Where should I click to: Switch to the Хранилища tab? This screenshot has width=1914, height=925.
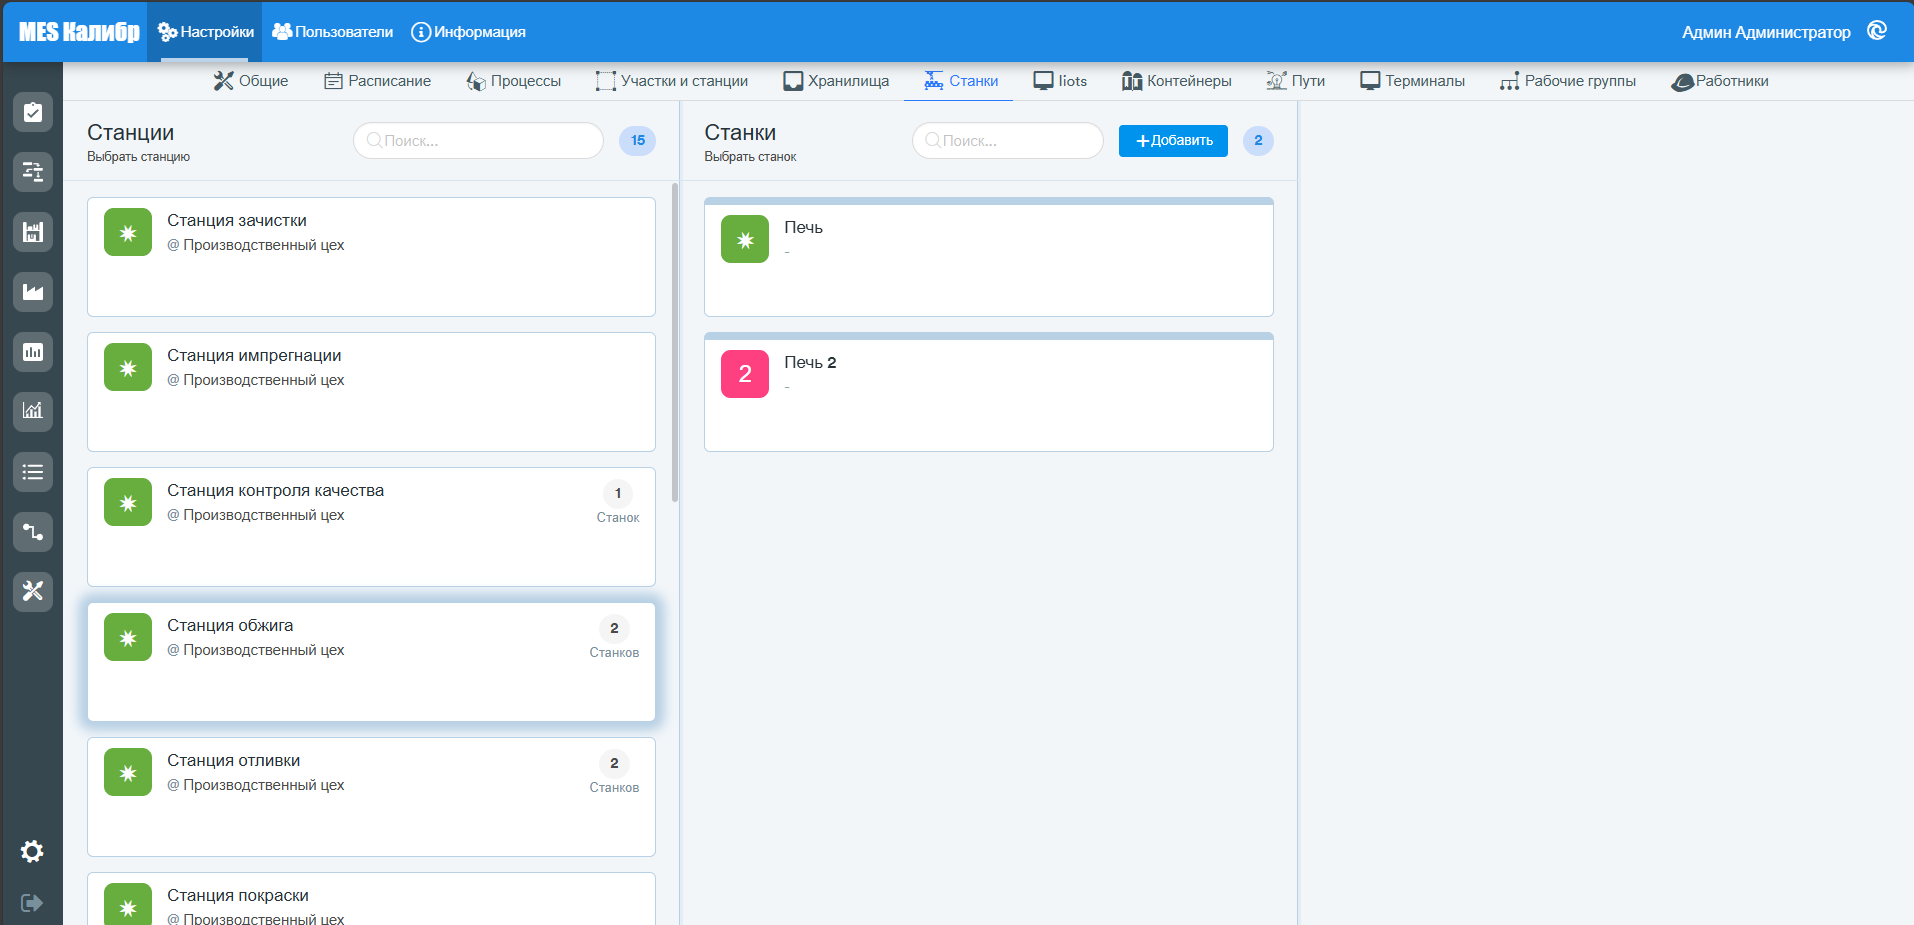(x=836, y=81)
